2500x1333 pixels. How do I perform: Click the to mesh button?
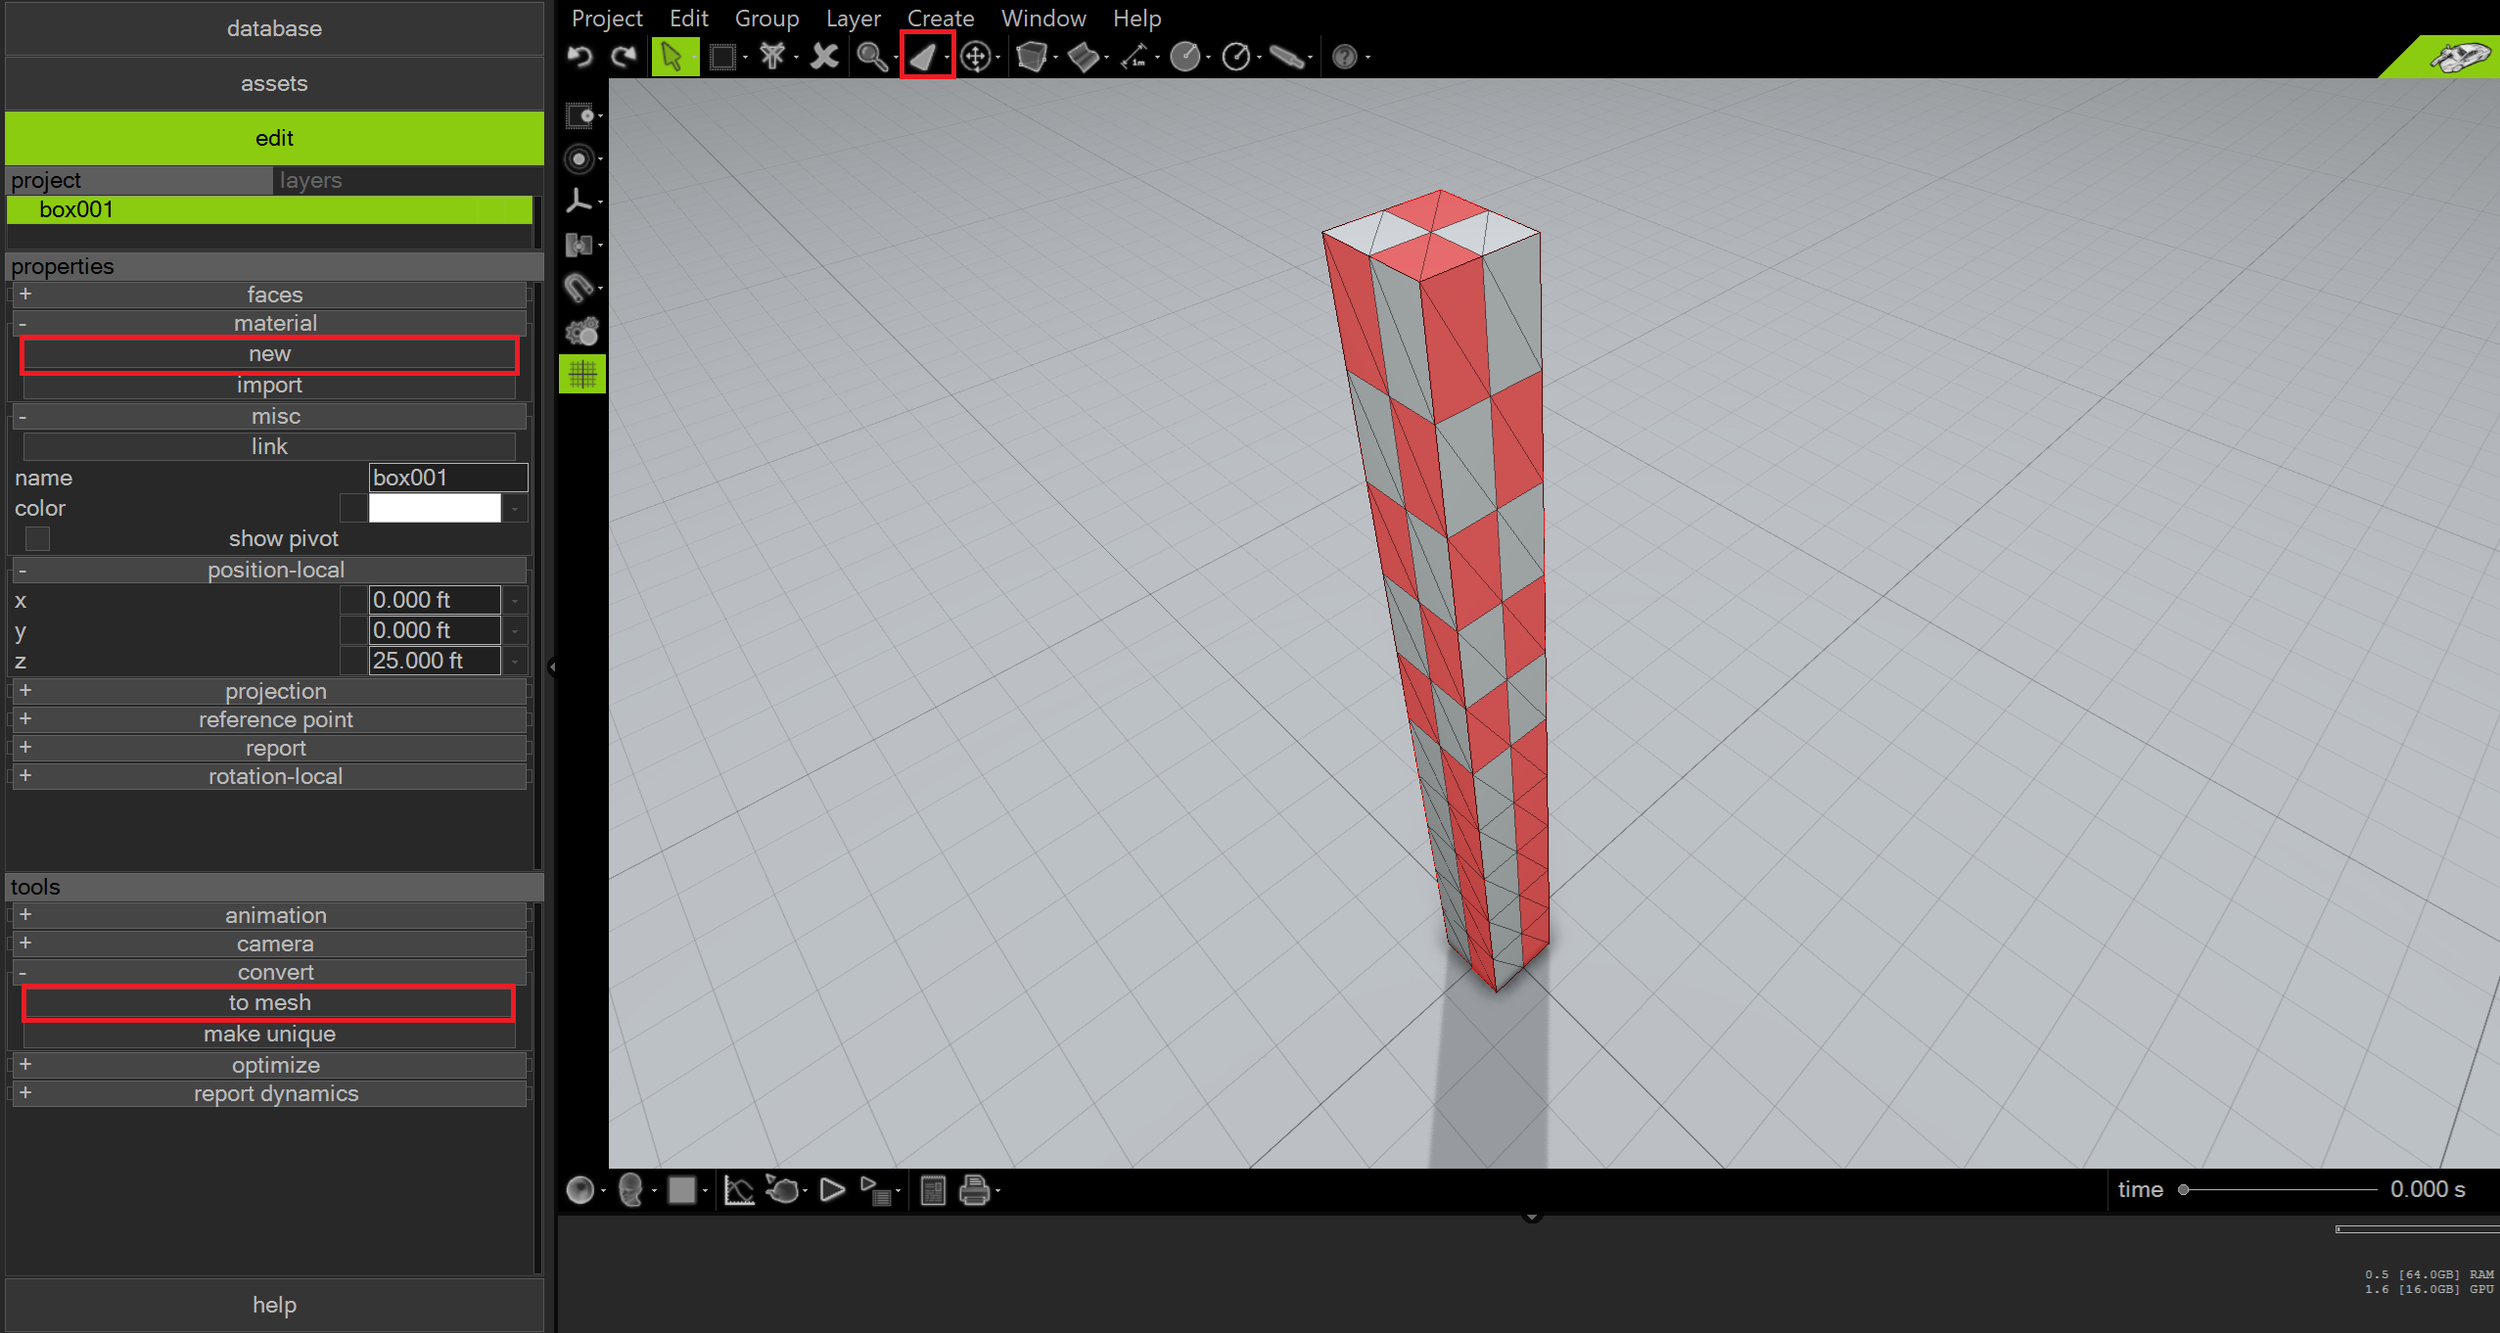point(269,1003)
